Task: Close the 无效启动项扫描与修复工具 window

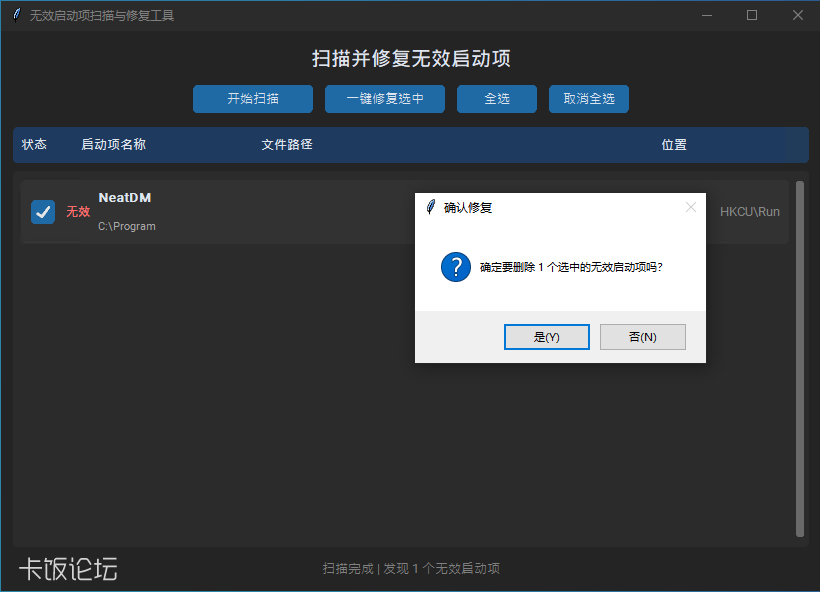Action: pos(798,15)
